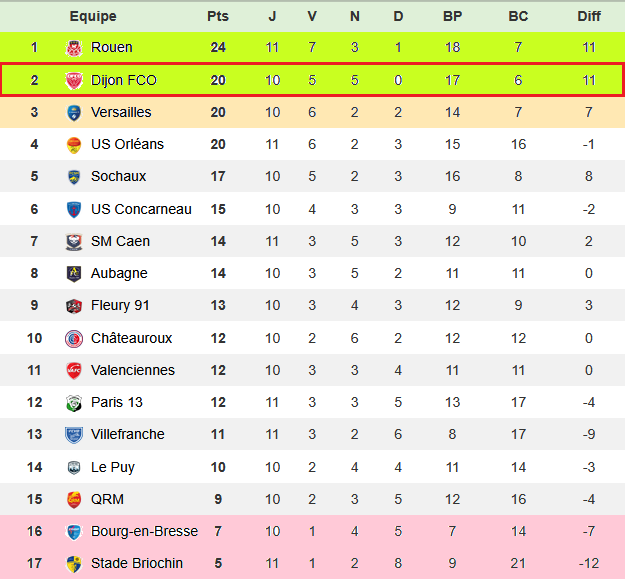Screen dimensions: 625x580
Task: Open the Le Puy team name
Action: (113, 467)
